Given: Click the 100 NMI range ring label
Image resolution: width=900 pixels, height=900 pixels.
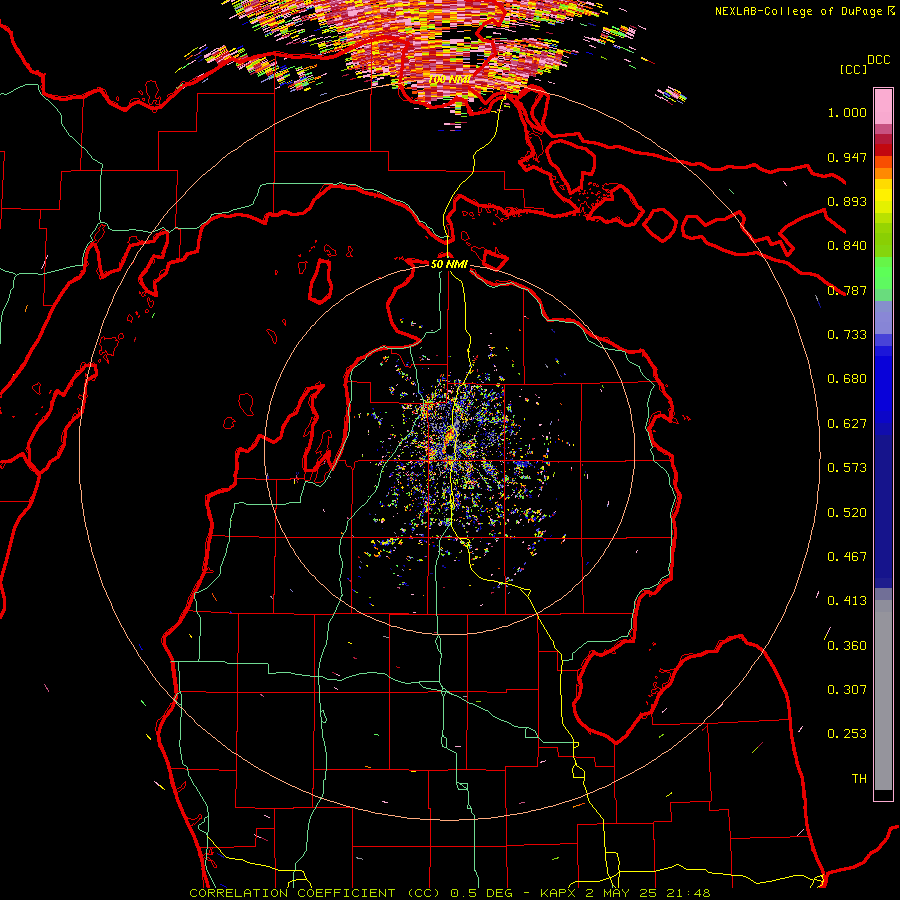Looking at the screenshot, I should 450,79.
